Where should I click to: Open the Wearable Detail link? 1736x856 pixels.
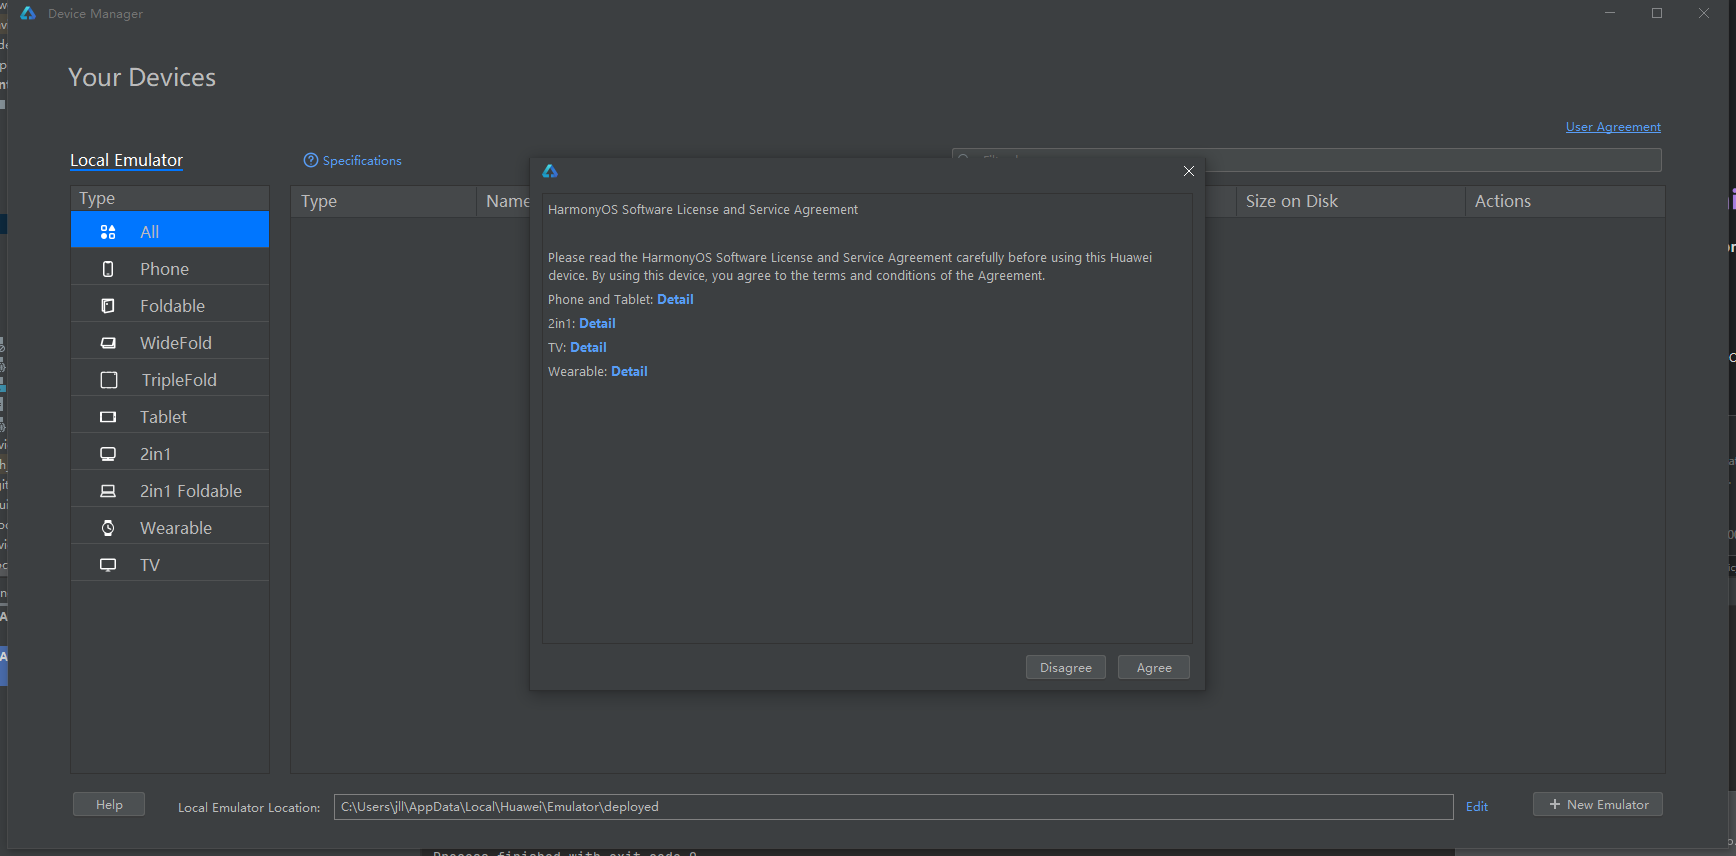pyautogui.click(x=629, y=371)
